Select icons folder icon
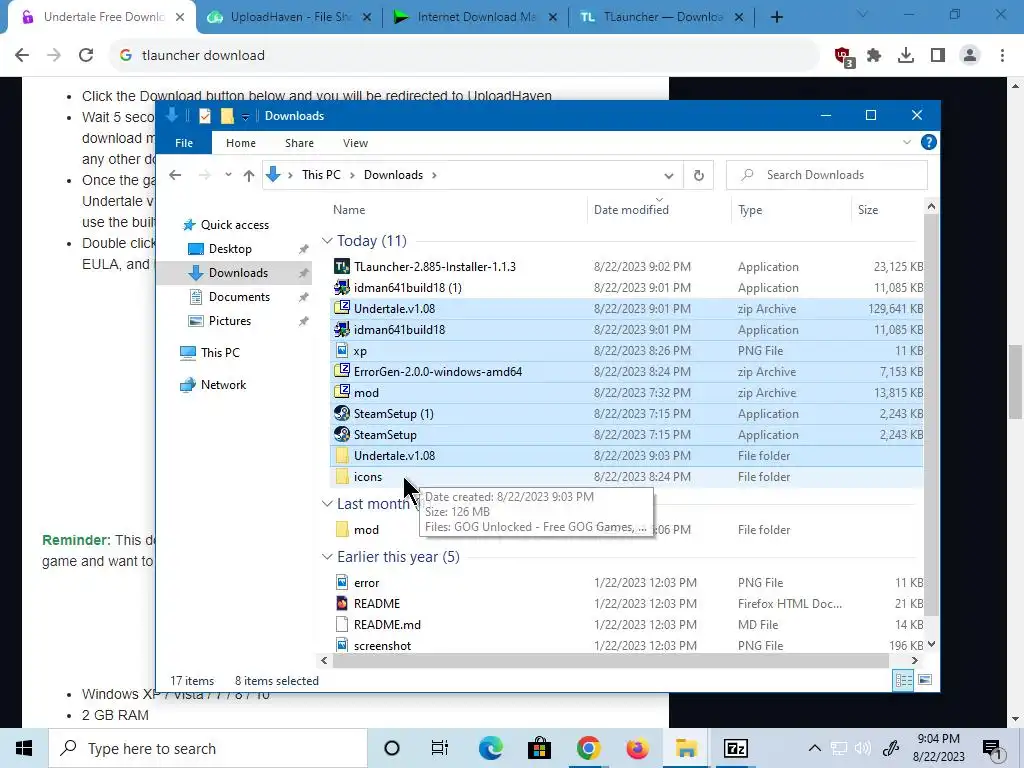The width and height of the screenshot is (1024, 768). tap(342, 477)
